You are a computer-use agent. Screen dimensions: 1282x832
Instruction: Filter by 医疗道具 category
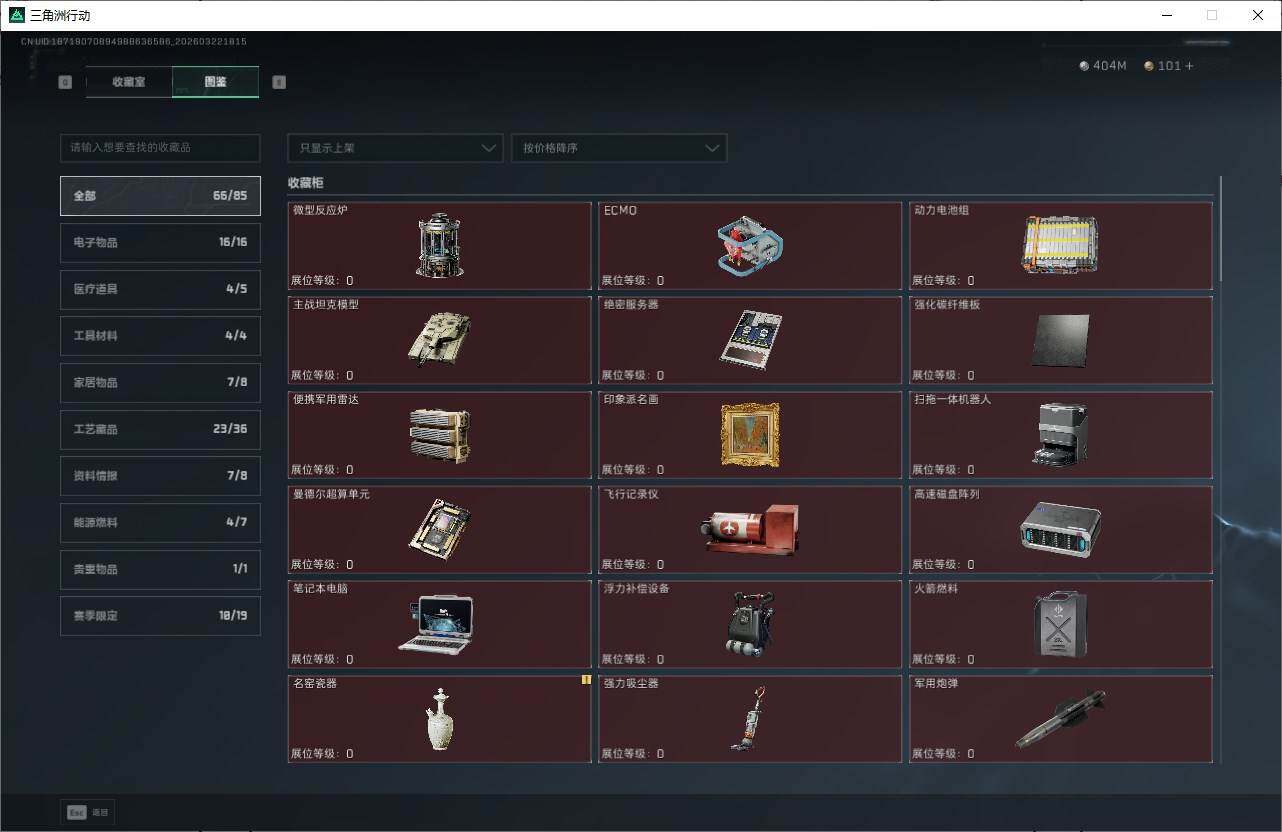tap(160, 289)
